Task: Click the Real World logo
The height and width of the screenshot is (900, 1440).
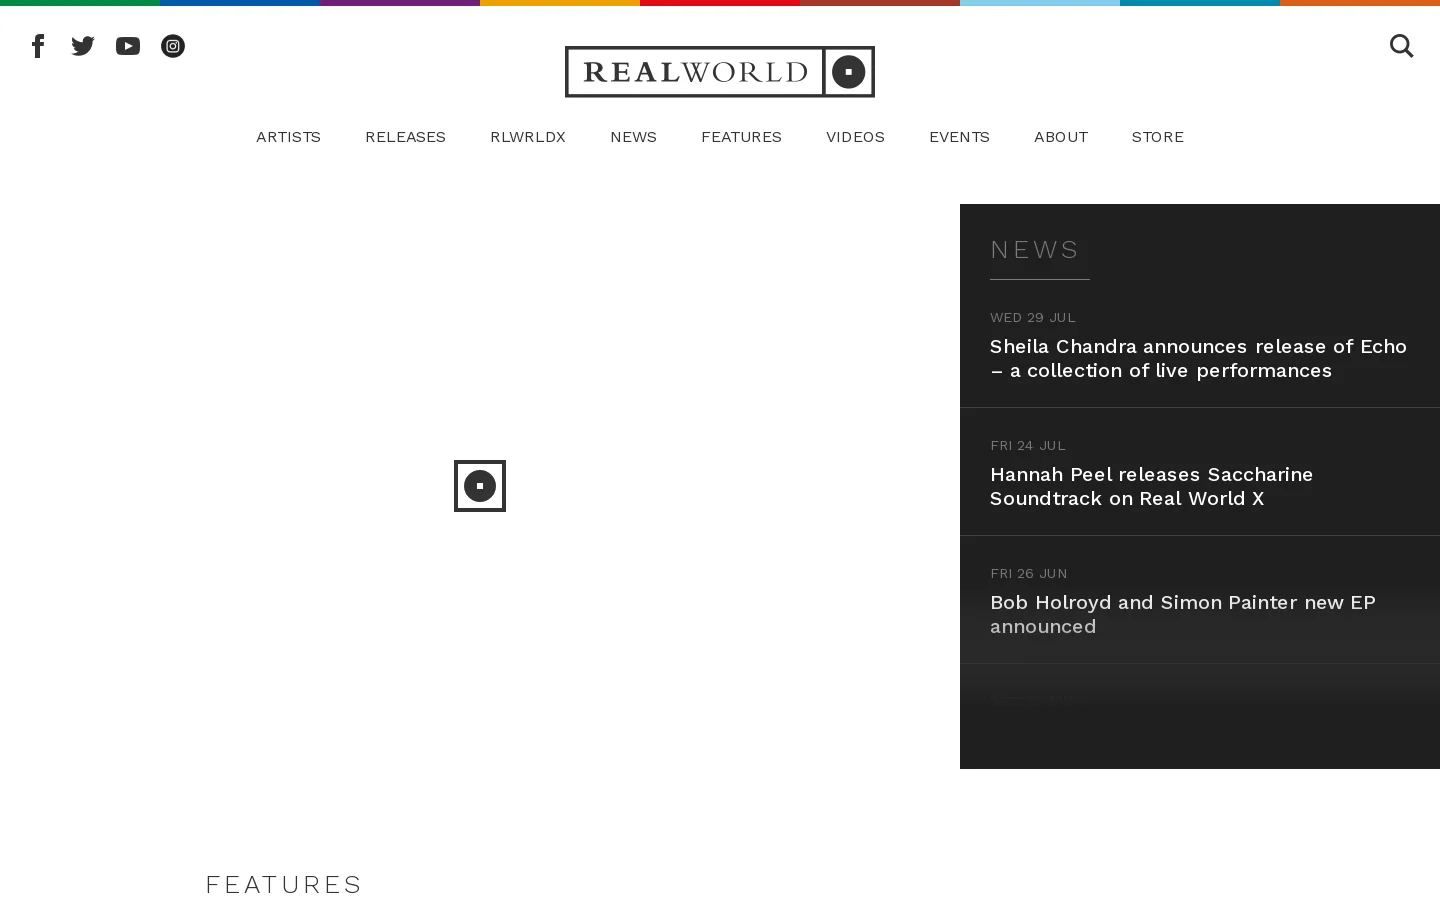Action: coord(720,72)
